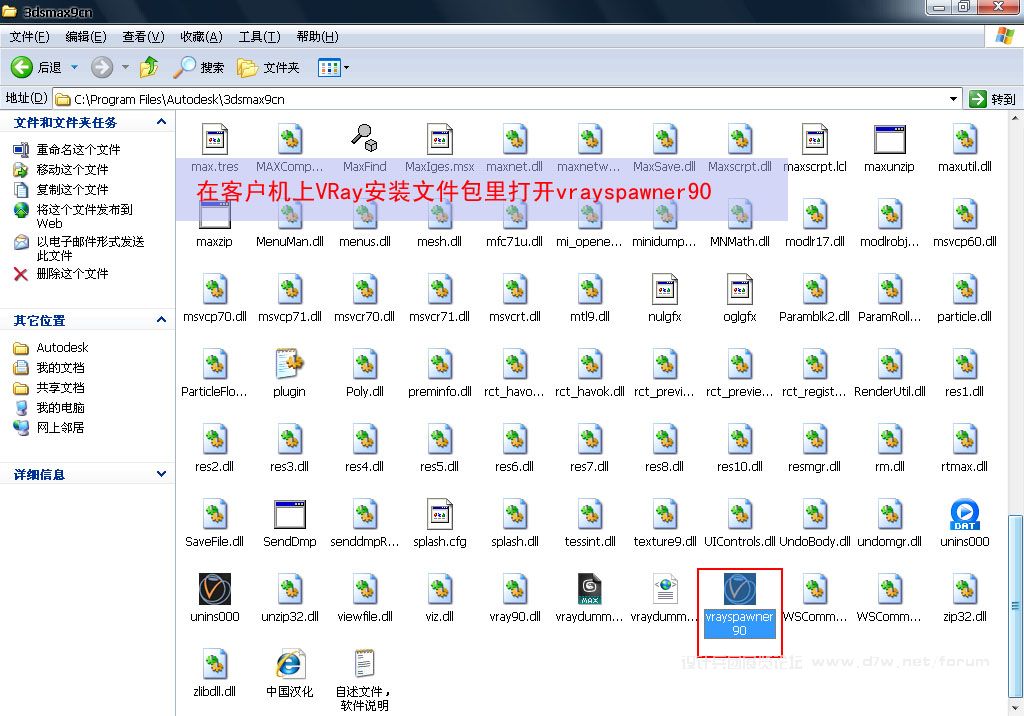The width and height of the screenshot is (1024, 716).
Task: Open the 收藏(A) menu
Action: pyautogui.click(x=201, y=37)
